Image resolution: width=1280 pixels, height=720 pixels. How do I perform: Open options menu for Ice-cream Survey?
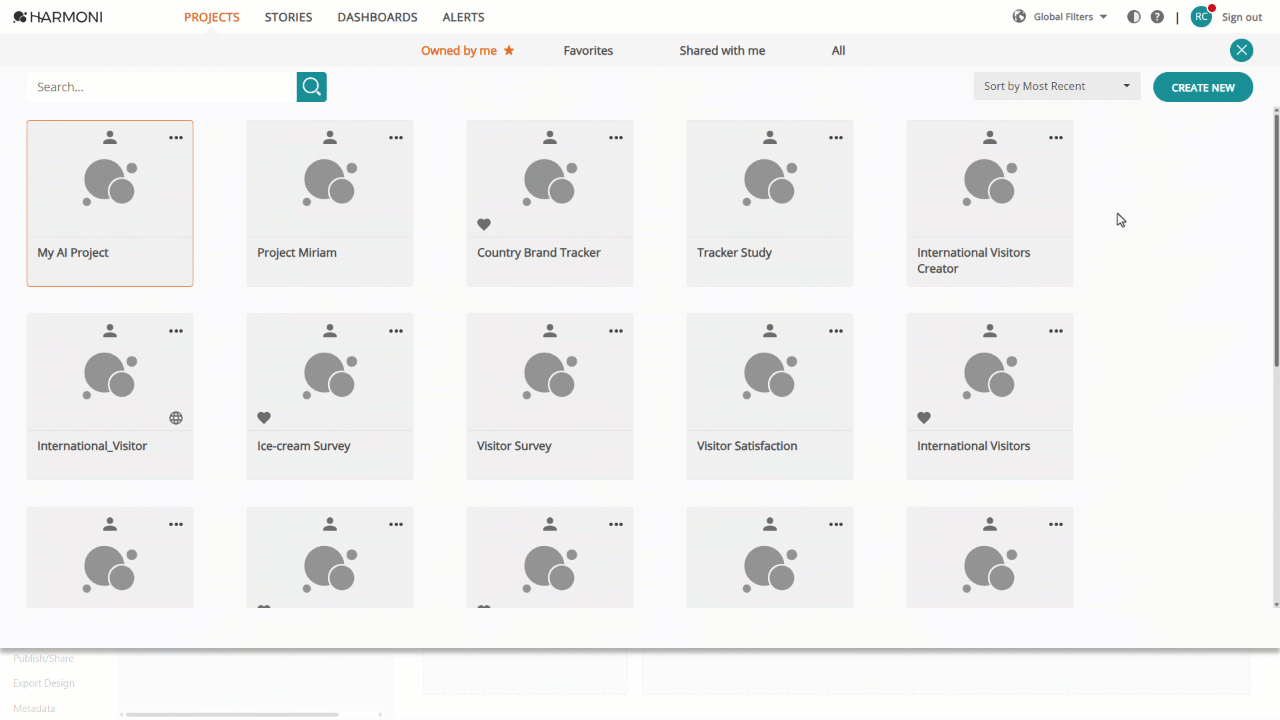396,331
